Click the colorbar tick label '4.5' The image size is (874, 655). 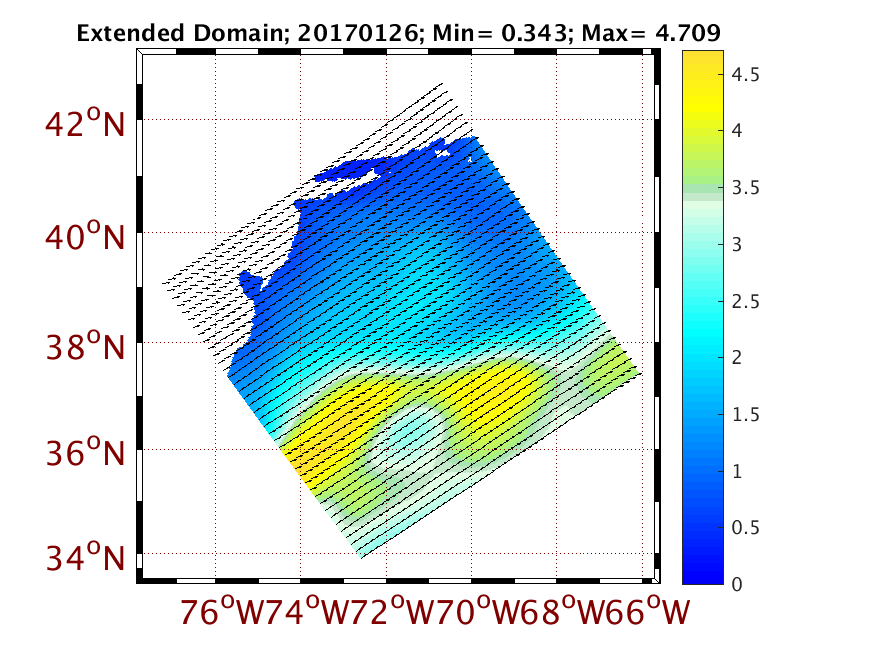tap(745, 74)
